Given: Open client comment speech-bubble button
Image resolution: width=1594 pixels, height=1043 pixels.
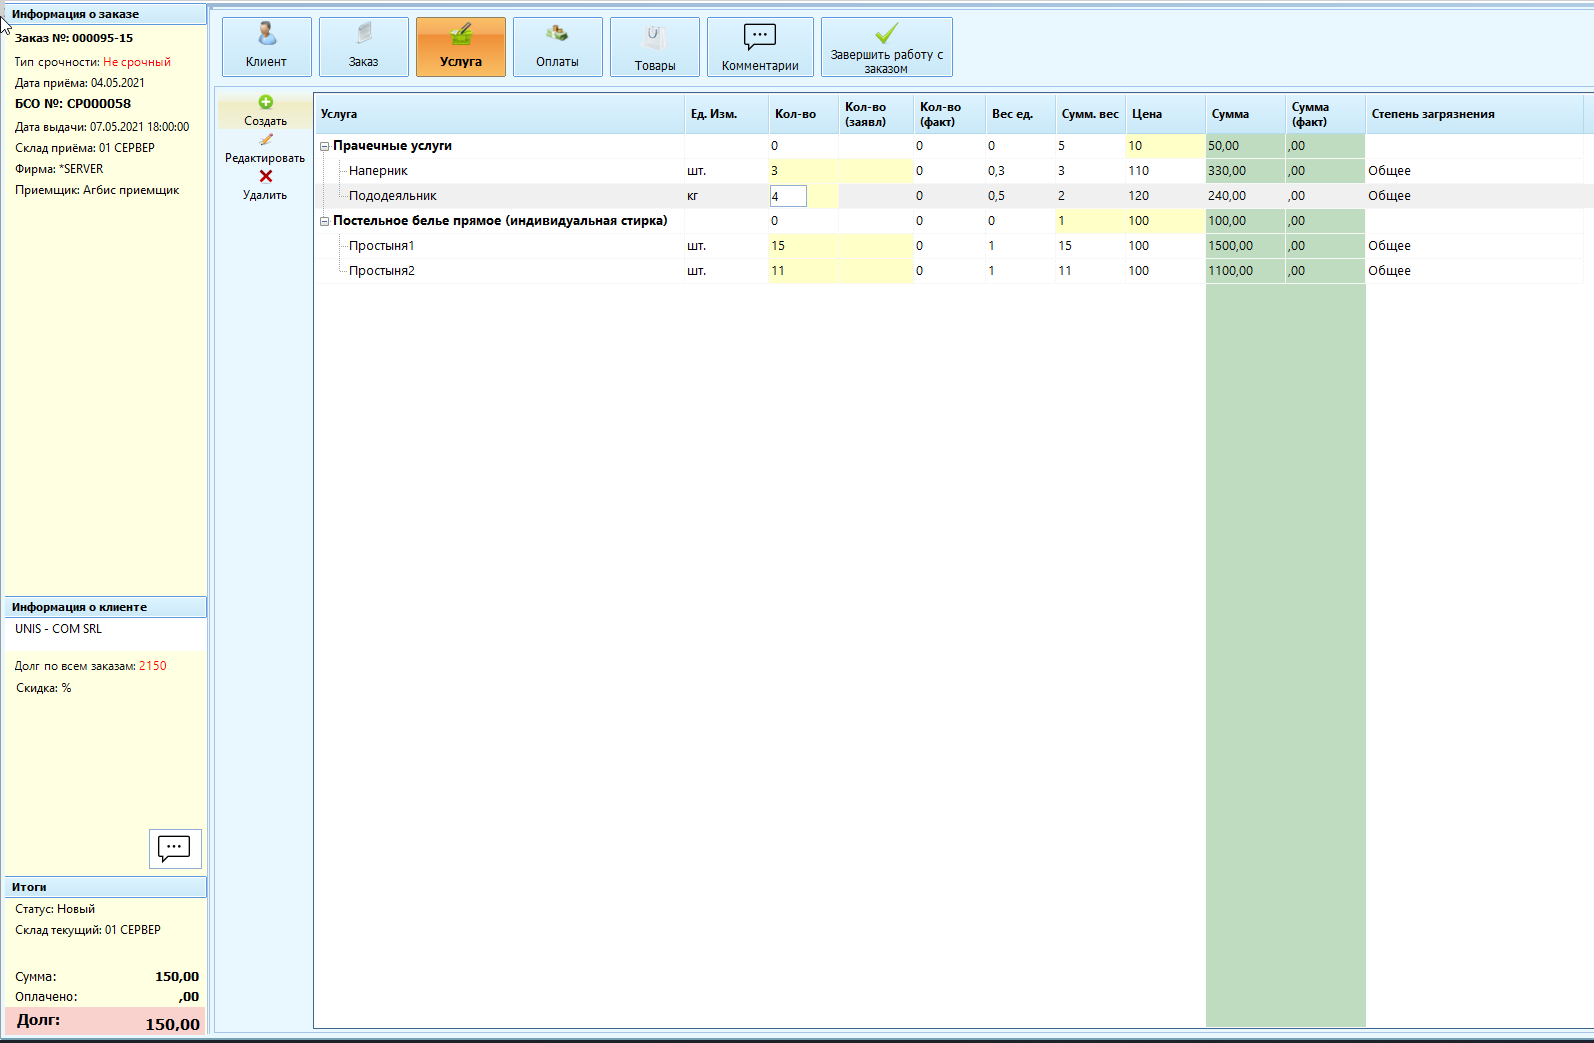Looking at the screenshot, I should tap(175, 848).
